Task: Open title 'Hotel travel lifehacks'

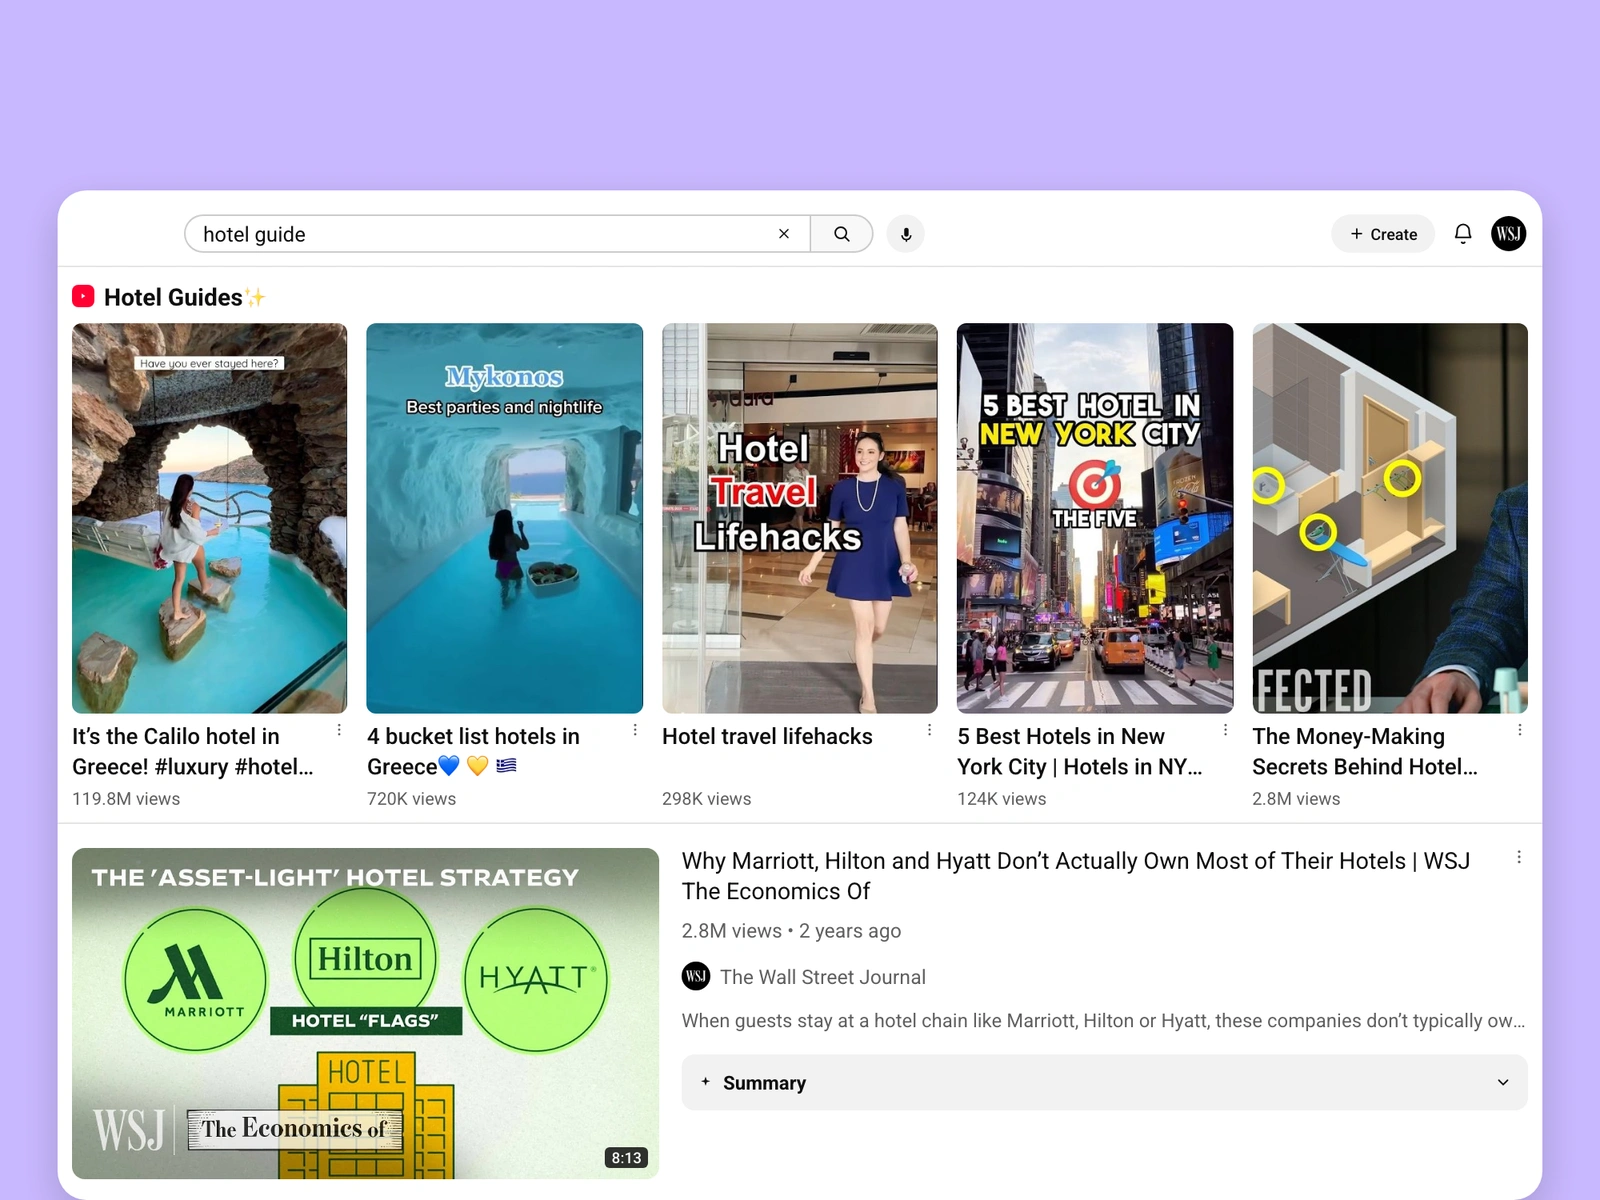Action: point(767,736)
